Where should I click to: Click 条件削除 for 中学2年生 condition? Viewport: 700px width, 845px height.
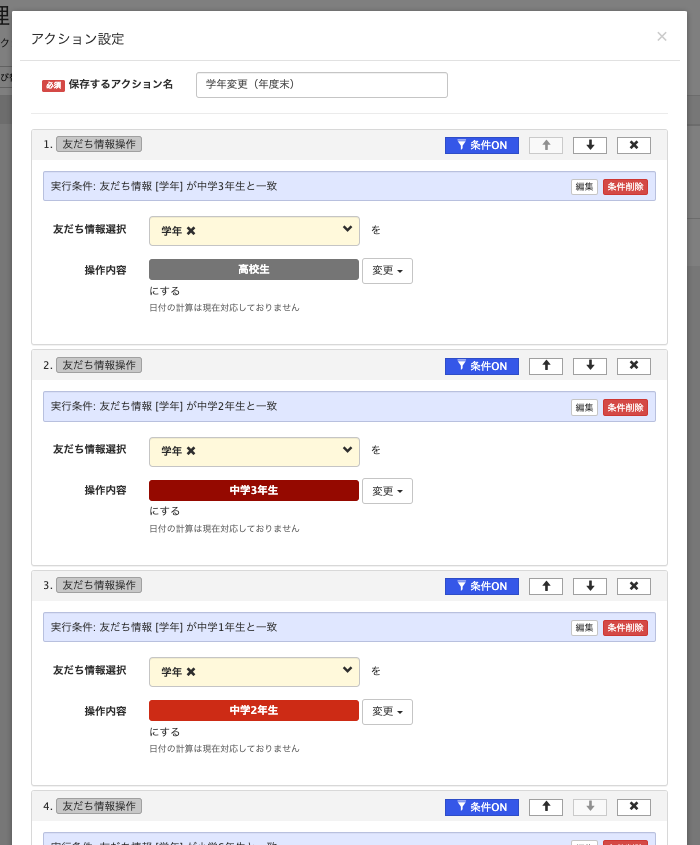click(625, 407)
